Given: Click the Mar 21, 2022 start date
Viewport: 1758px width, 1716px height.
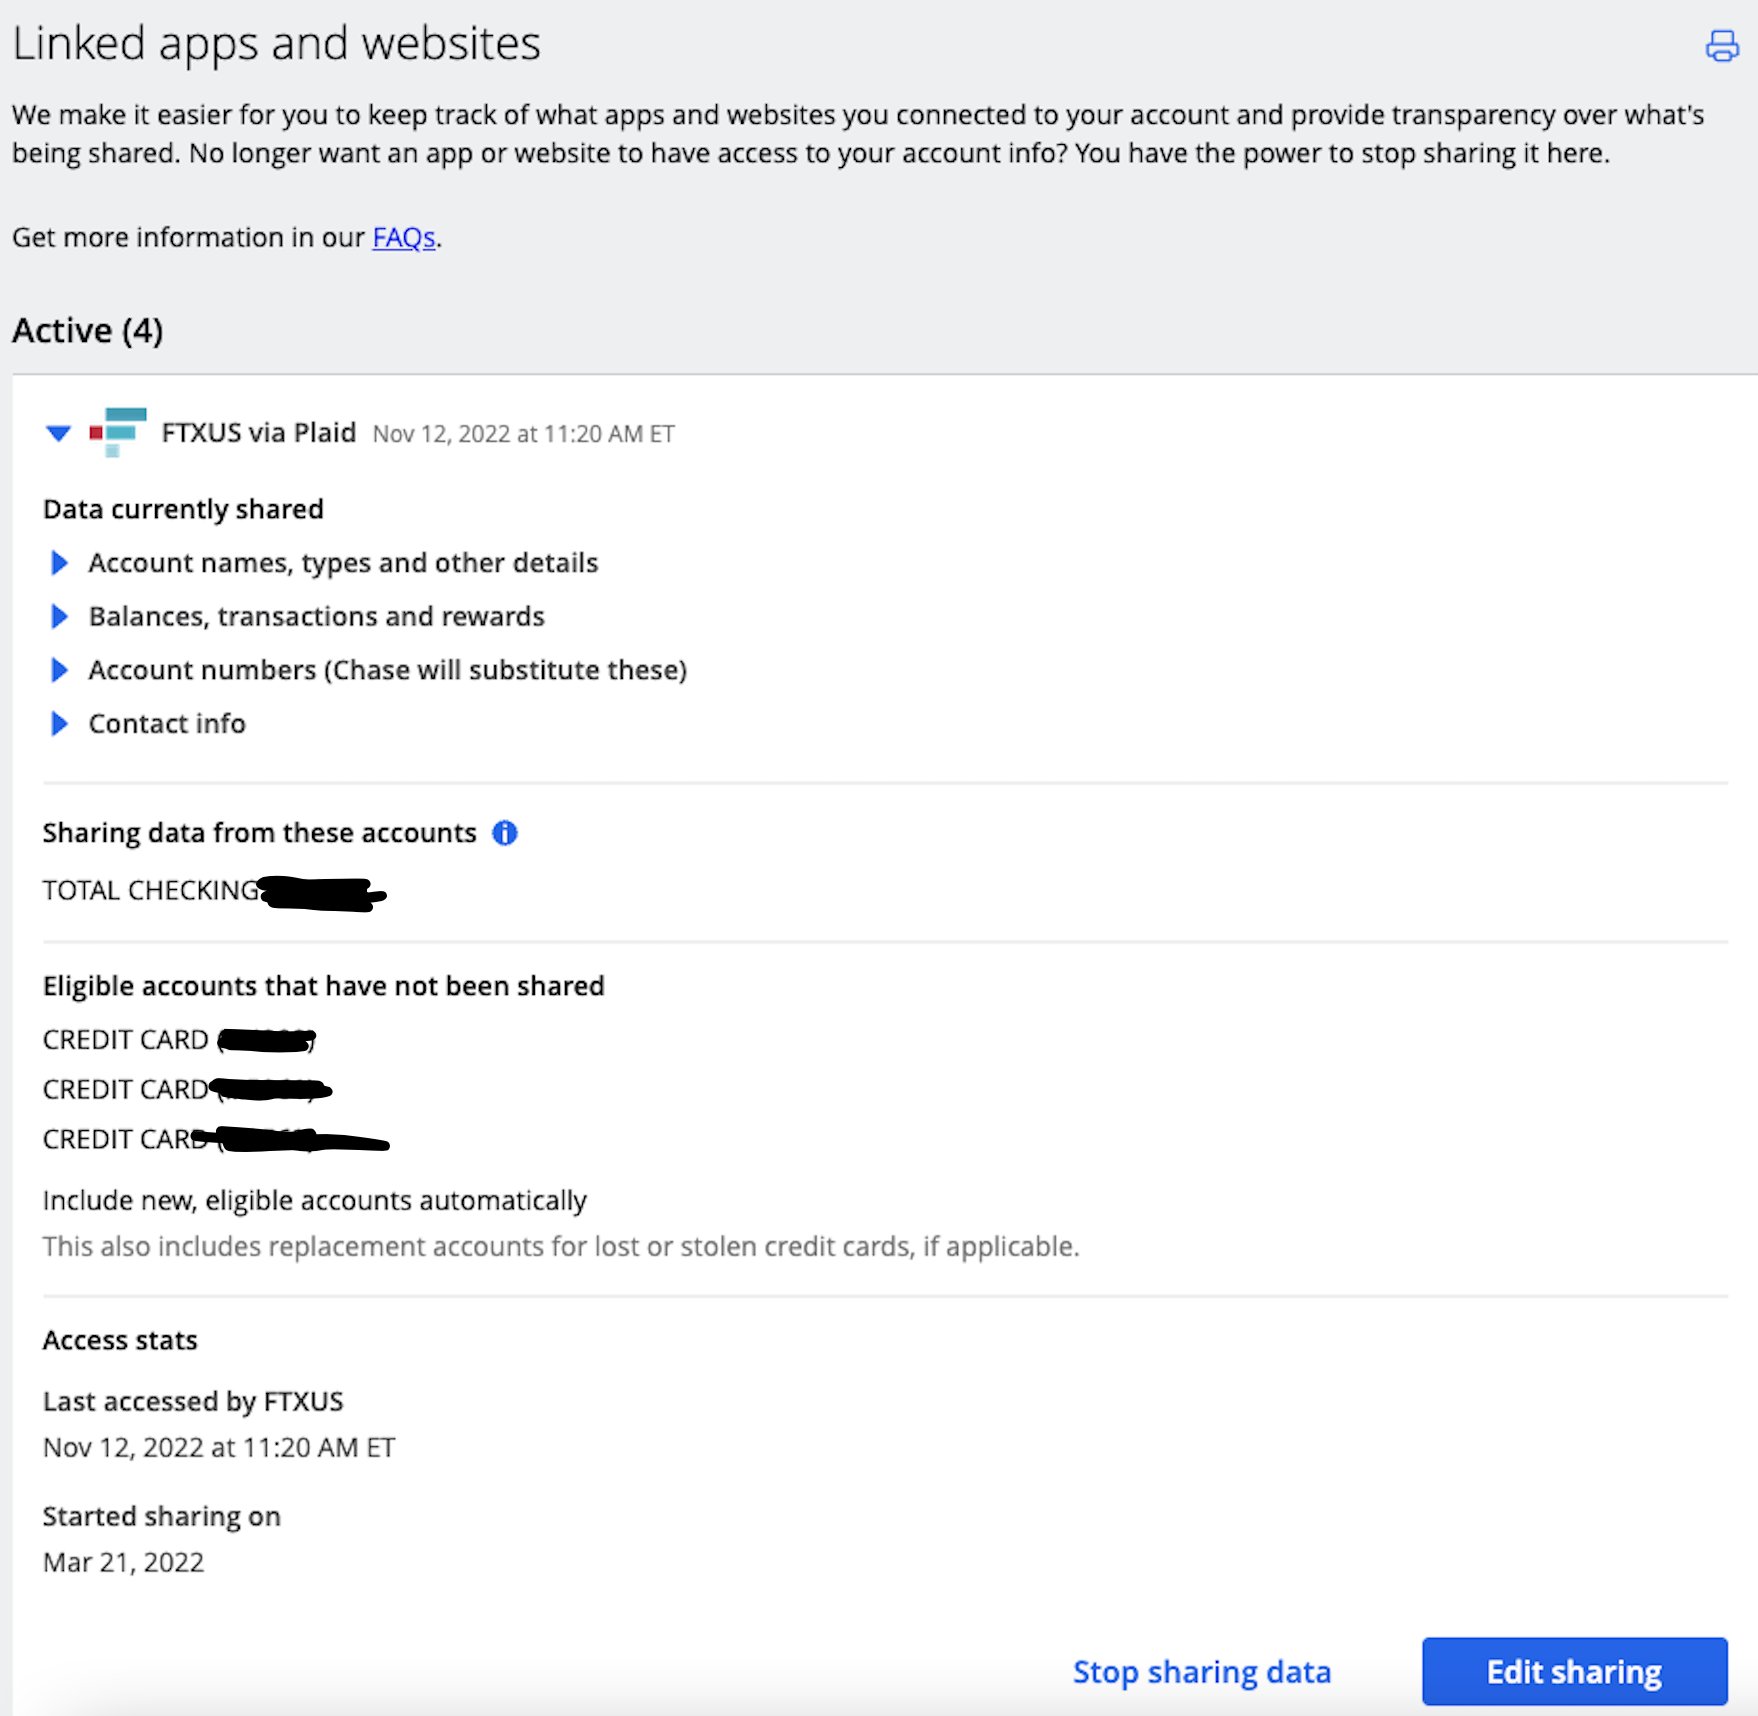Looking at the screenshot, I should [123, 1562].
